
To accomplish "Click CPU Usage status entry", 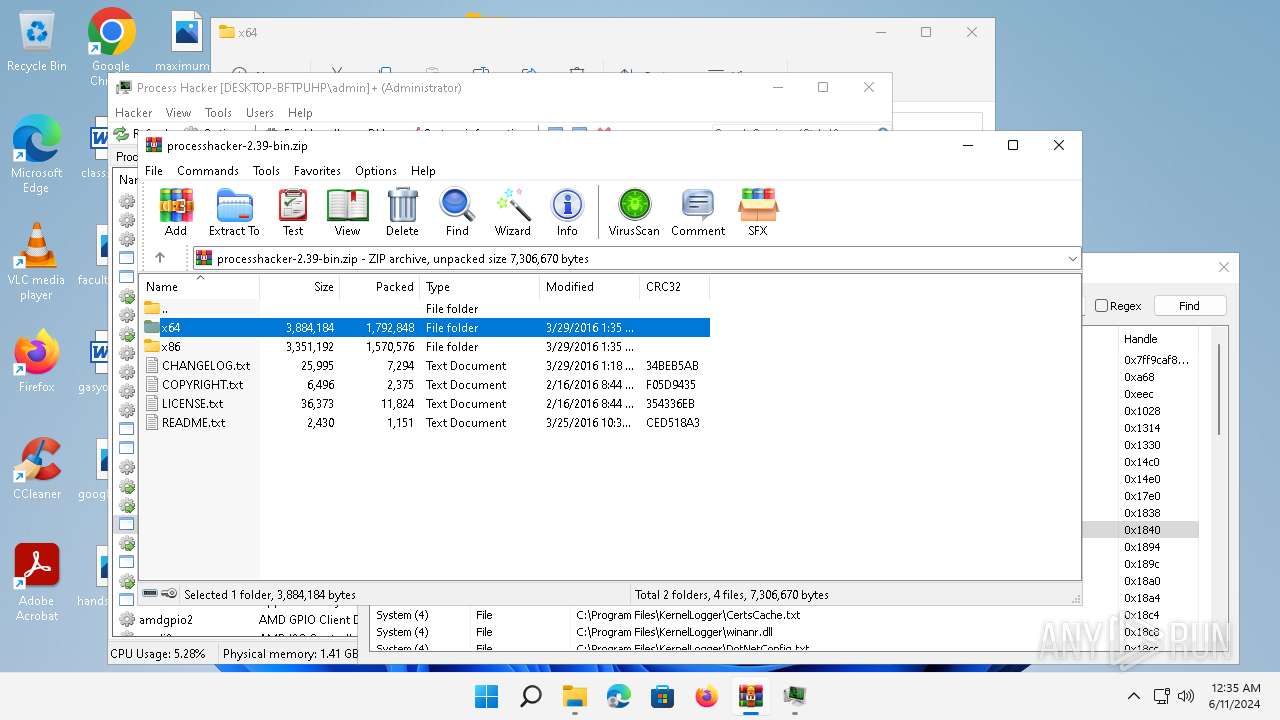I will pos(158,654).
